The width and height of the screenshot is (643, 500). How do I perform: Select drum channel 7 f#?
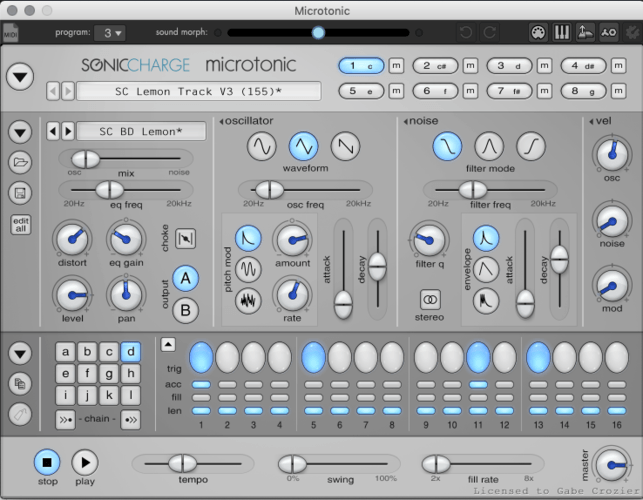[x=509, y=91]
